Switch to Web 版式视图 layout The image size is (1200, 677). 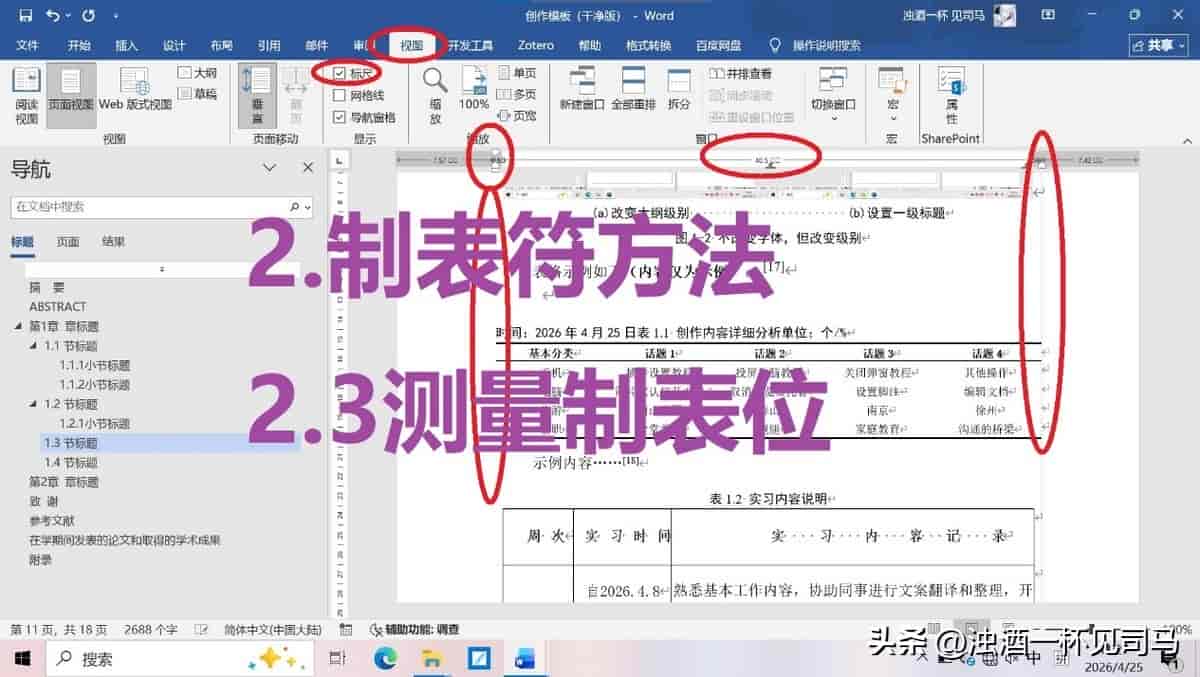coord(135,89)
